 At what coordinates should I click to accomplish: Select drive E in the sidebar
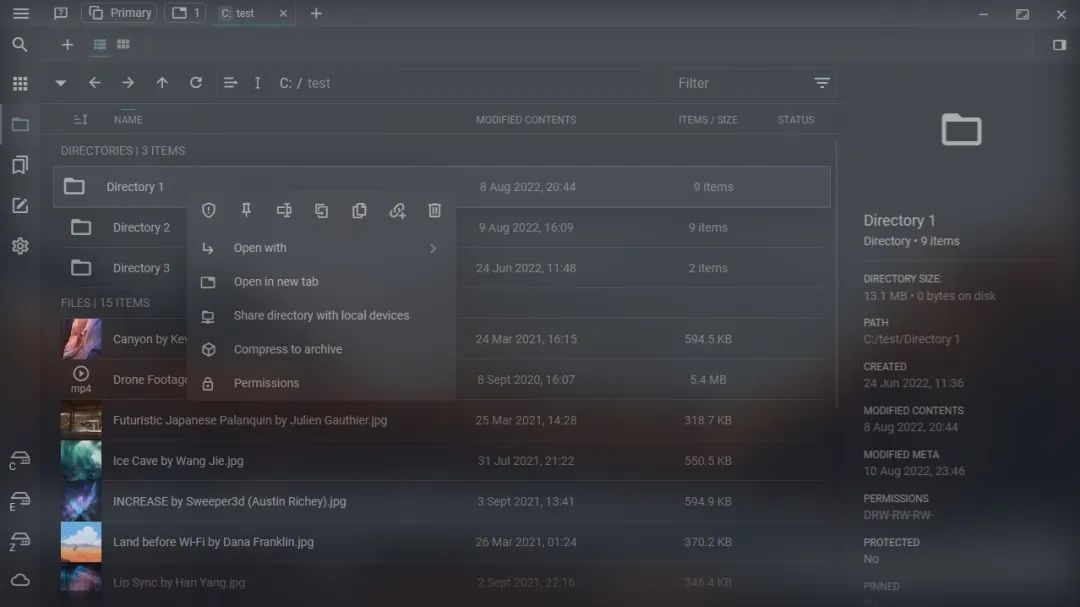click(19, 501)
